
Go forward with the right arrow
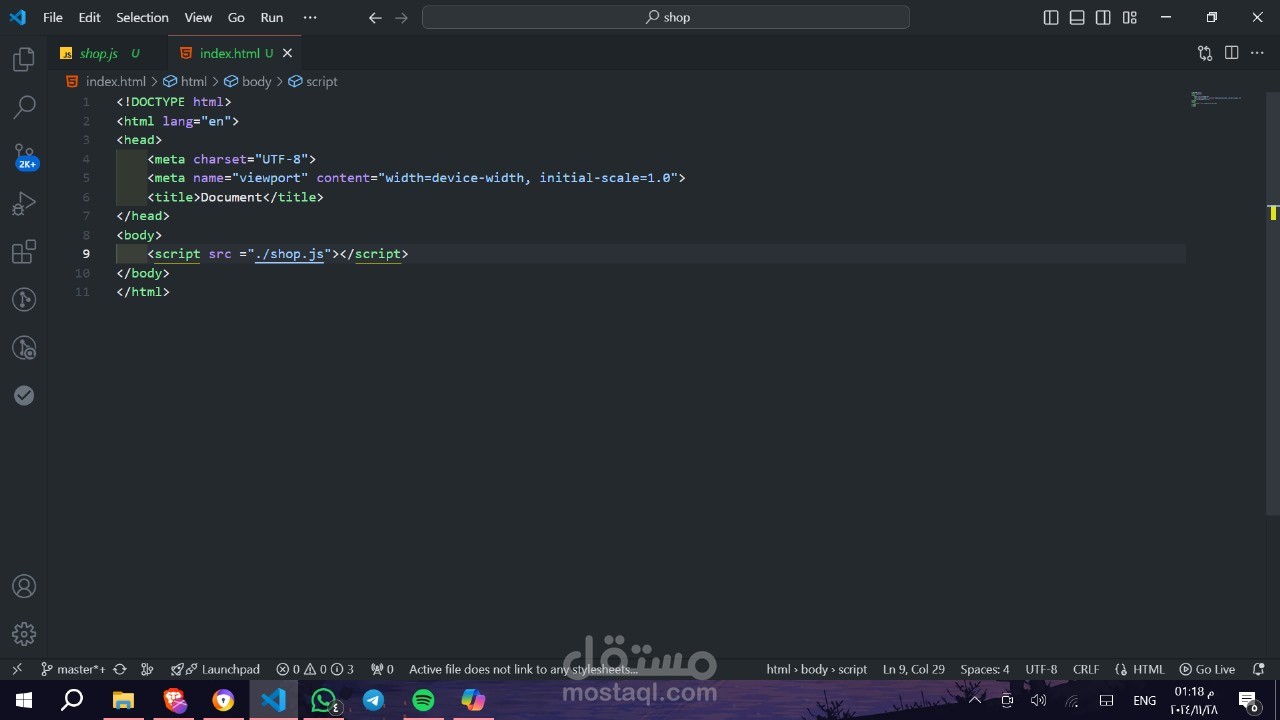point(401,17)
